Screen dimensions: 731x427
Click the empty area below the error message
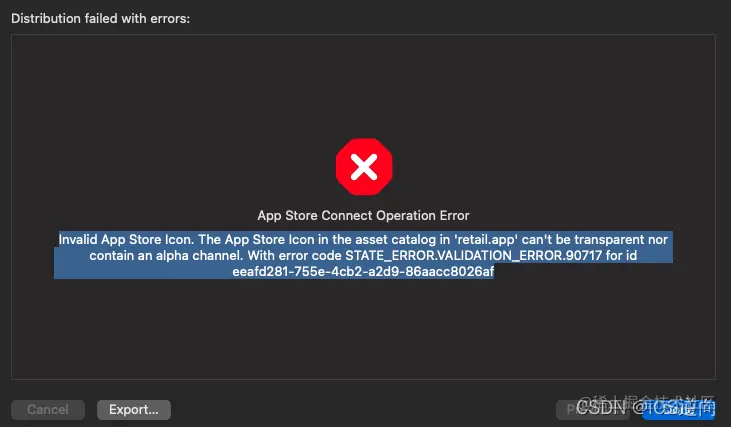click(x=364, y=329)
